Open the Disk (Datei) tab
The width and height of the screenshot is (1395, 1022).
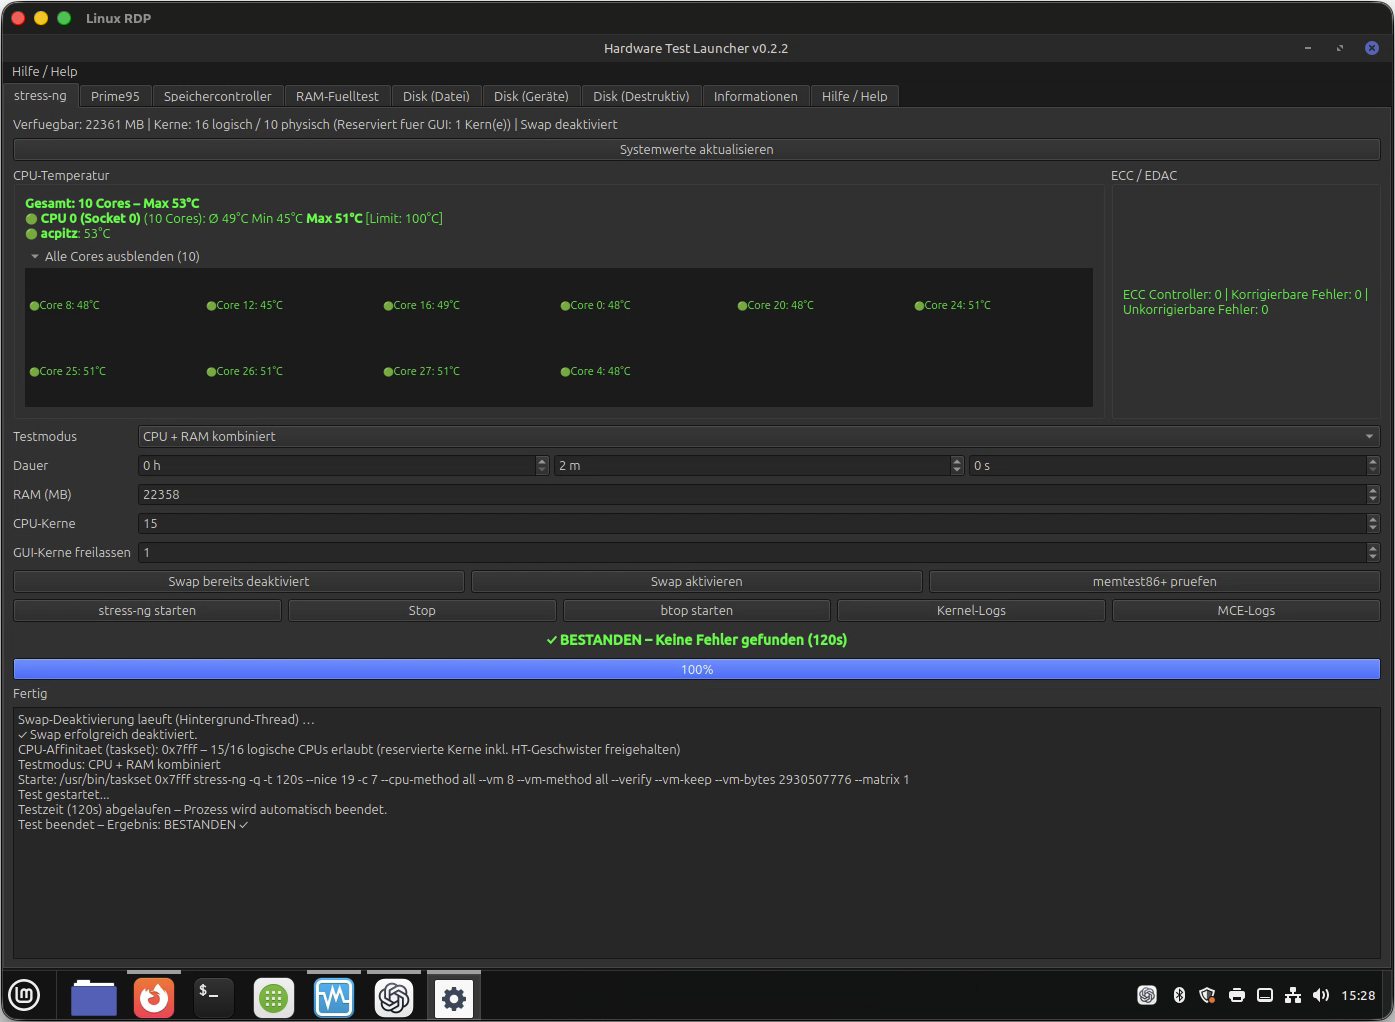pos(436,96)
